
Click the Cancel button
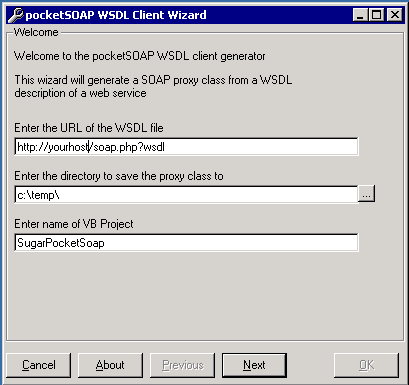39,365
